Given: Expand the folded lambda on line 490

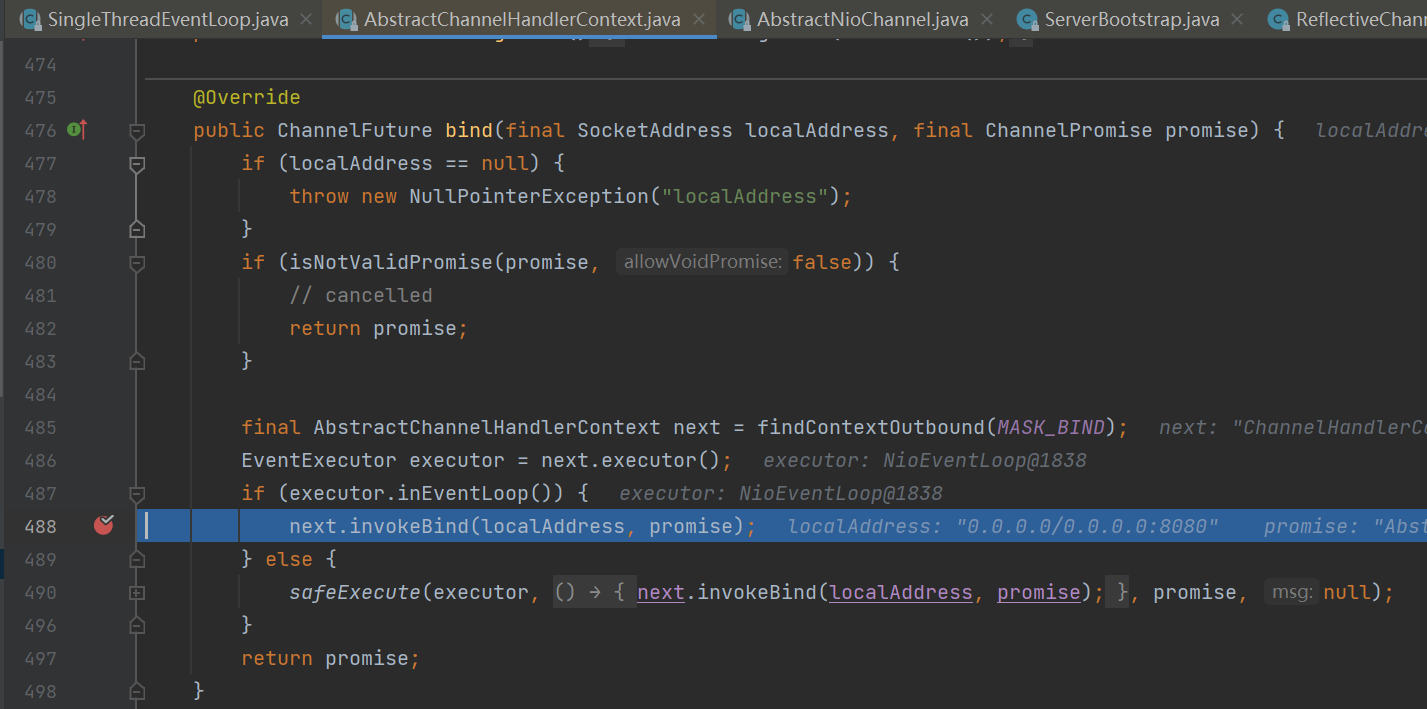Looking at the screenshot, I should click(137, 593).
